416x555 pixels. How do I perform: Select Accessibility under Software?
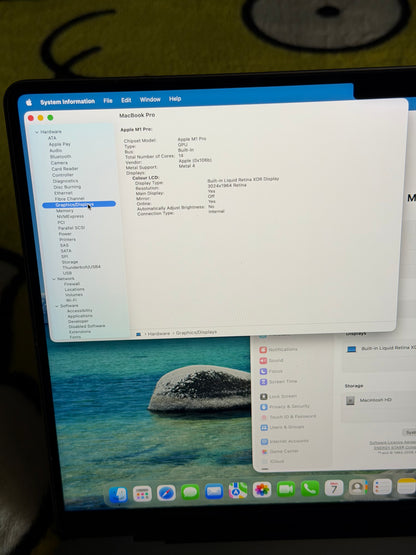tap(80, 311)
